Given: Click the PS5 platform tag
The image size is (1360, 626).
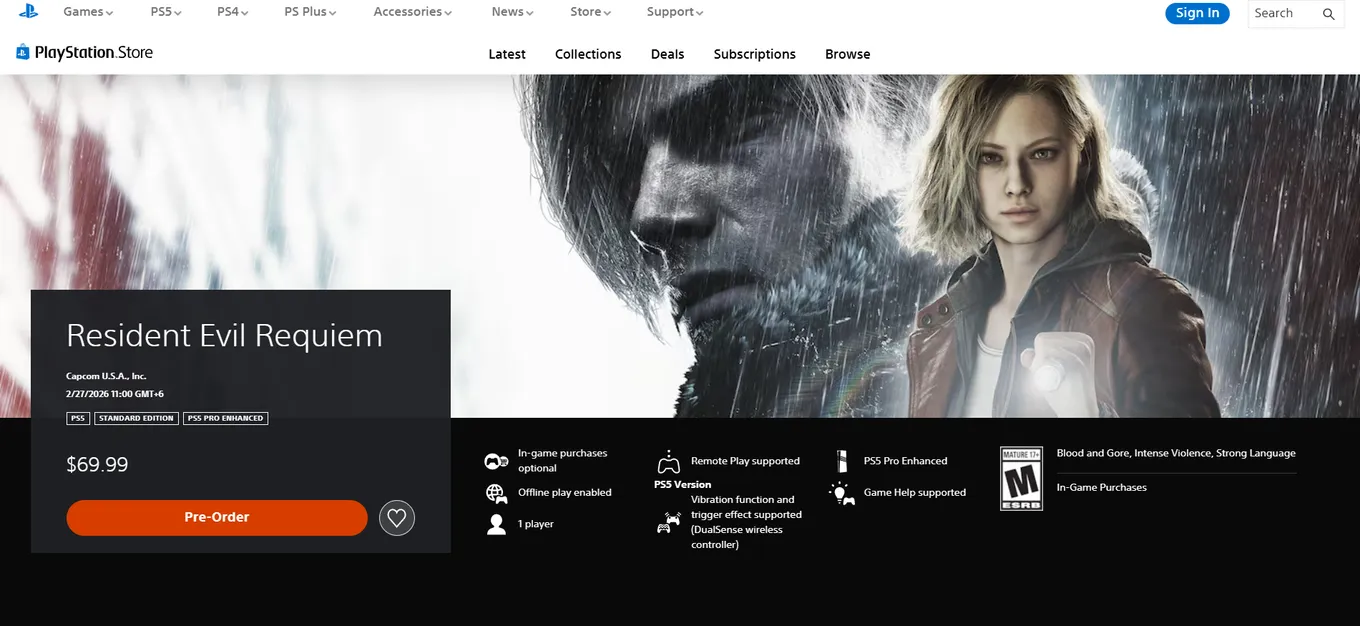Looking at the screenshot, I should point(78,418).
